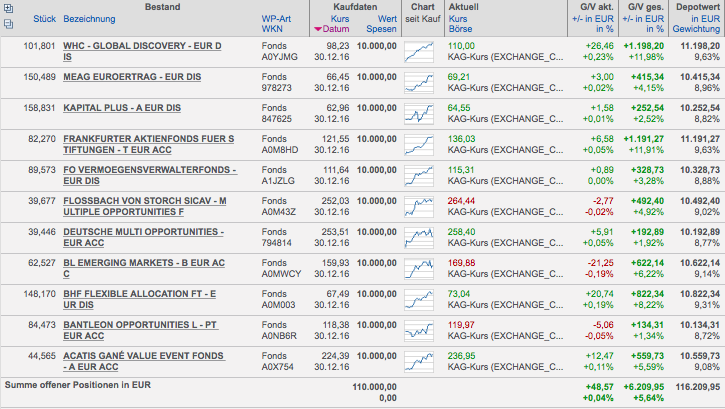Select Stück value 101,801
725x409 pixels.
(39, 46)
